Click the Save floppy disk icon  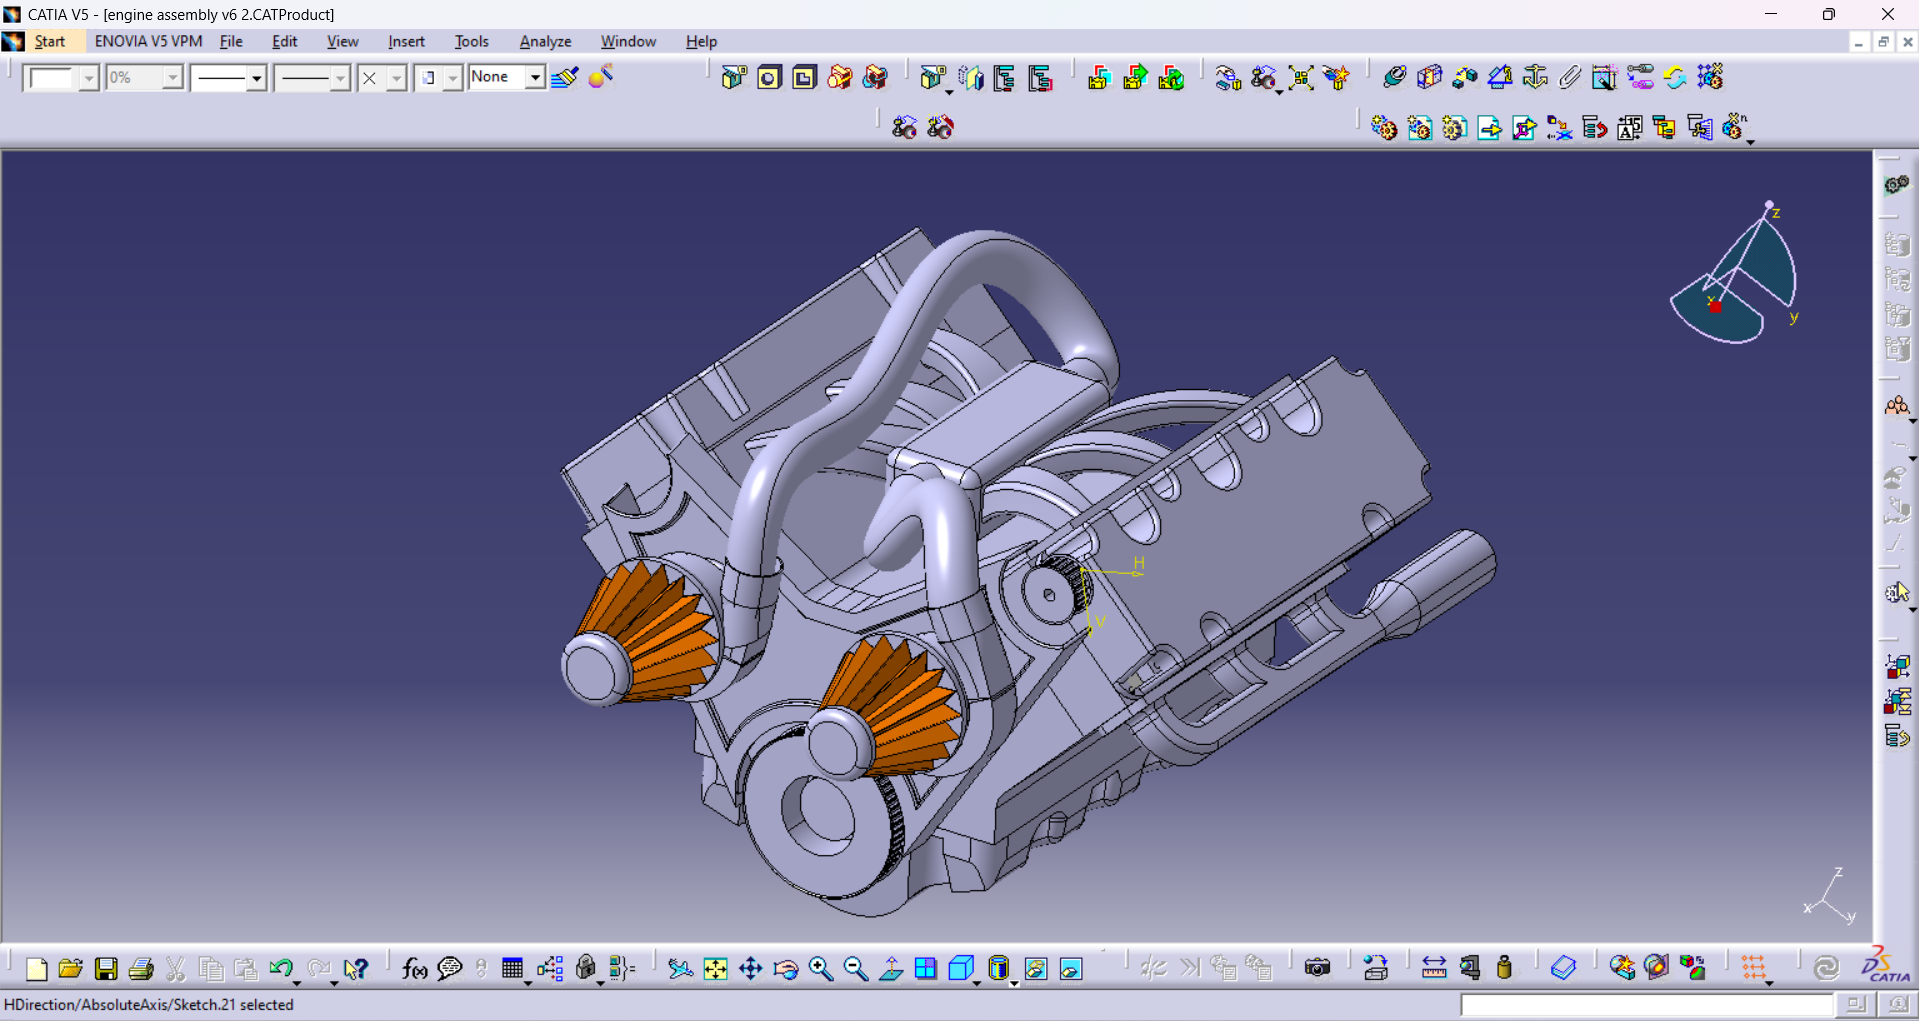pos(106,968)
